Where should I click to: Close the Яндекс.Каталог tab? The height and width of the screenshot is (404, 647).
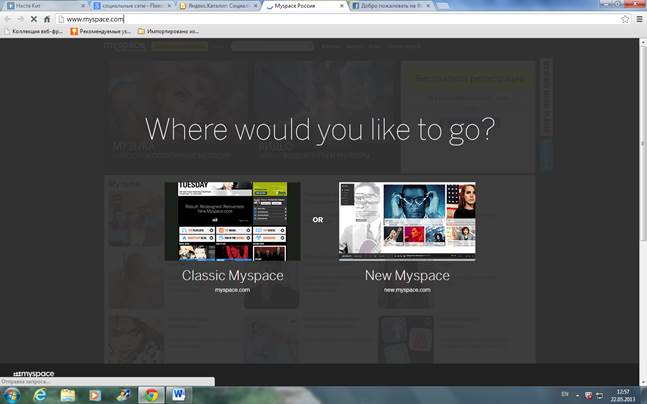255,6
